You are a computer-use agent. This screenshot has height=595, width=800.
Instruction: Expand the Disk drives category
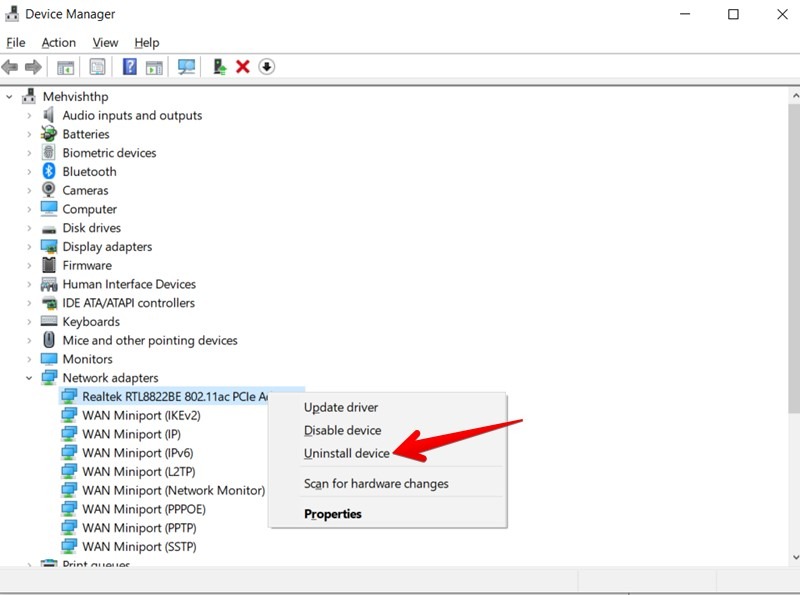(x=27, y=227)
